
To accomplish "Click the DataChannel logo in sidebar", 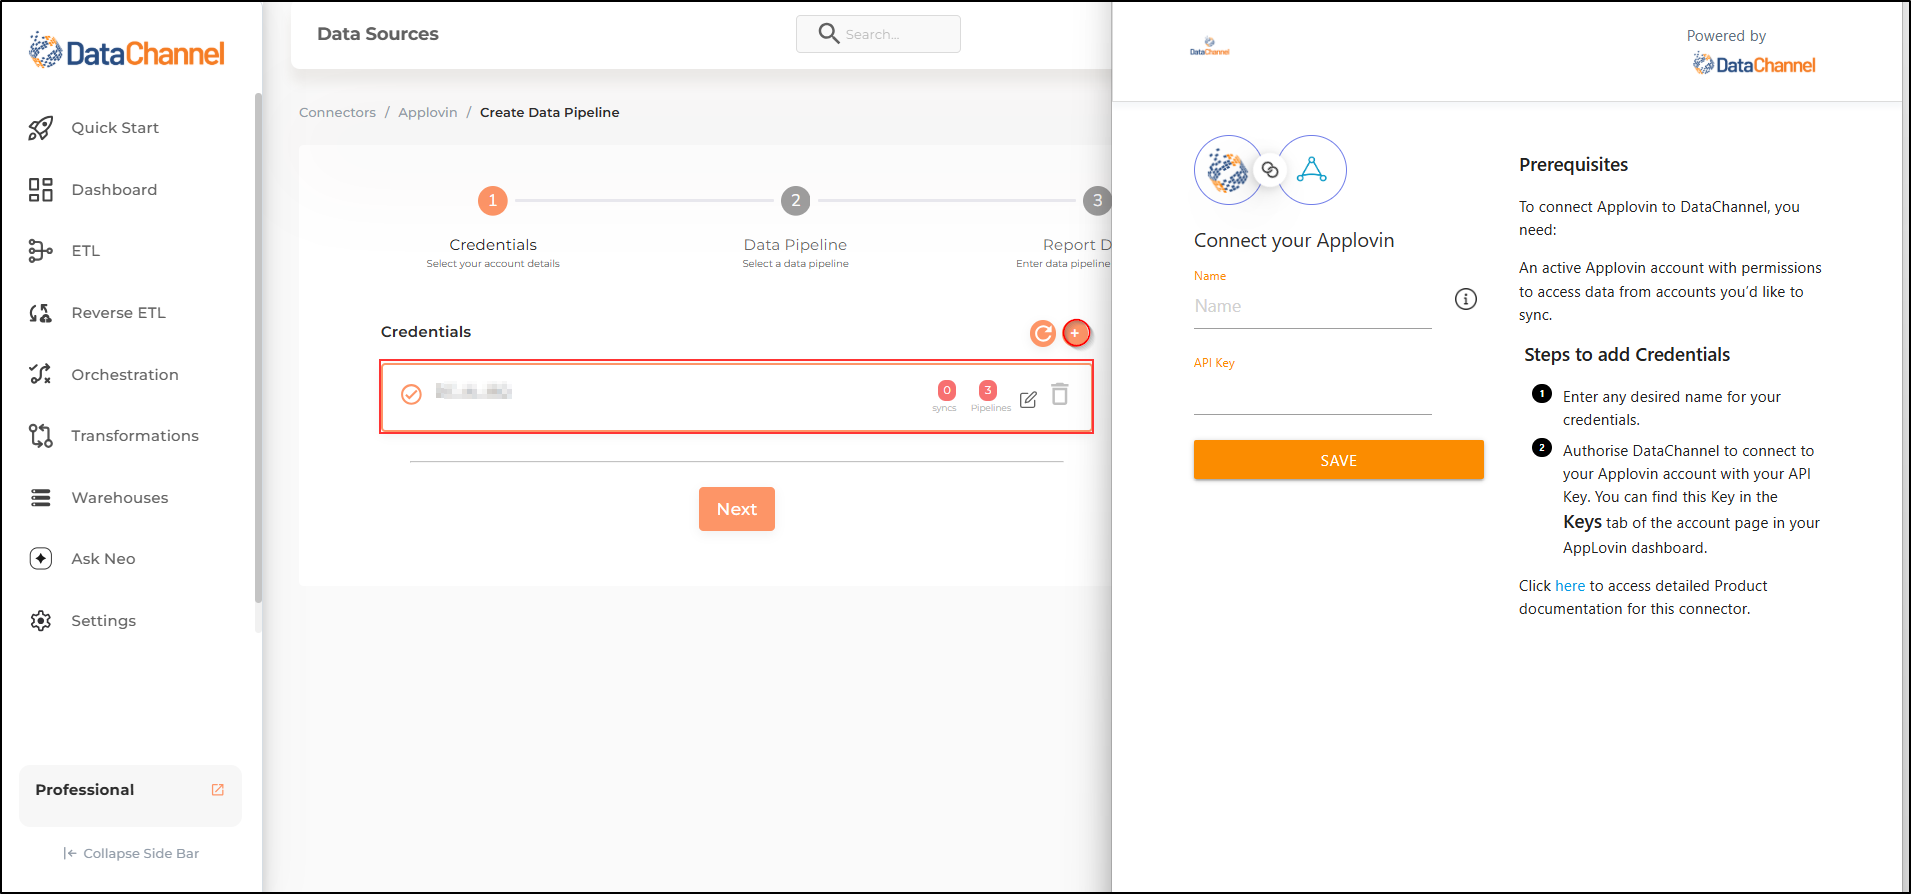I will click(127, 50).
